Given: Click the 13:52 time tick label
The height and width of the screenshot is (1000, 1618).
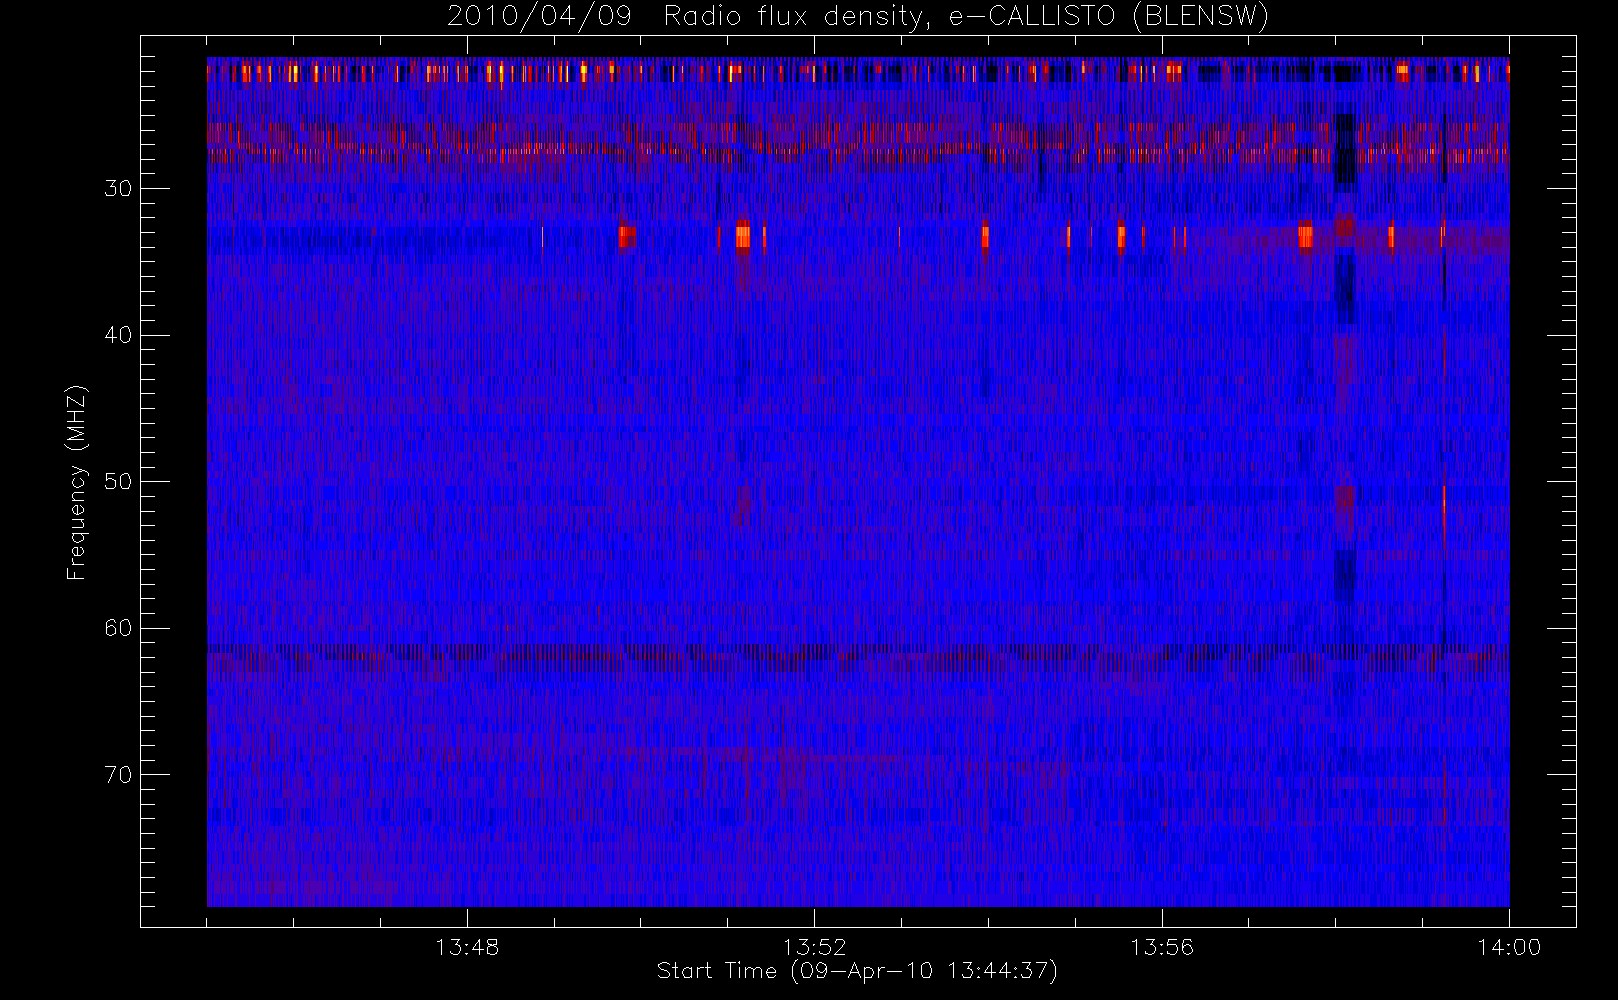Looking at the screenshot, I should pyautogui.click(x=814, y=947).
